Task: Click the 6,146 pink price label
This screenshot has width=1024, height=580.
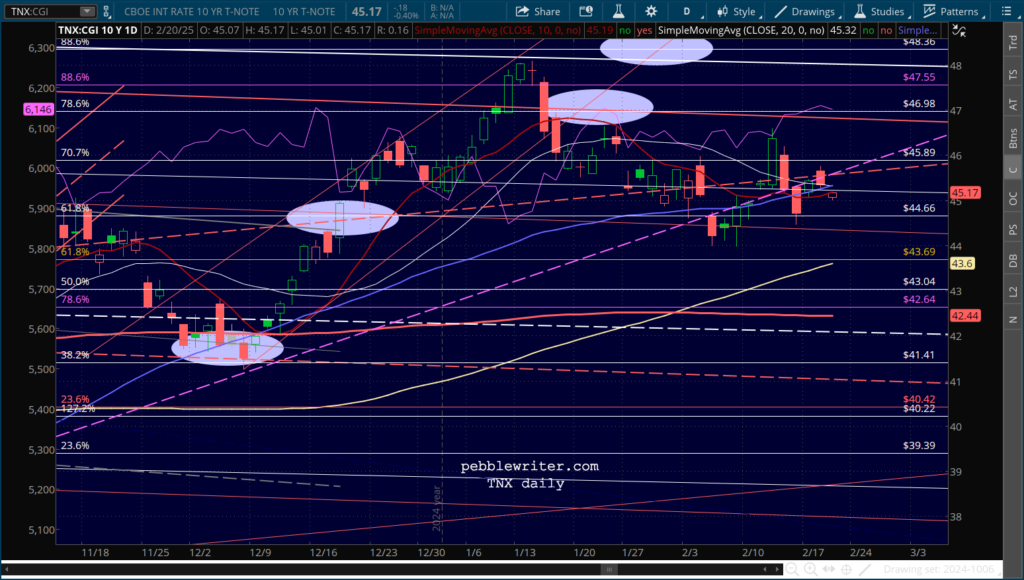Action: pyautogui.click(x=39, y=110)
